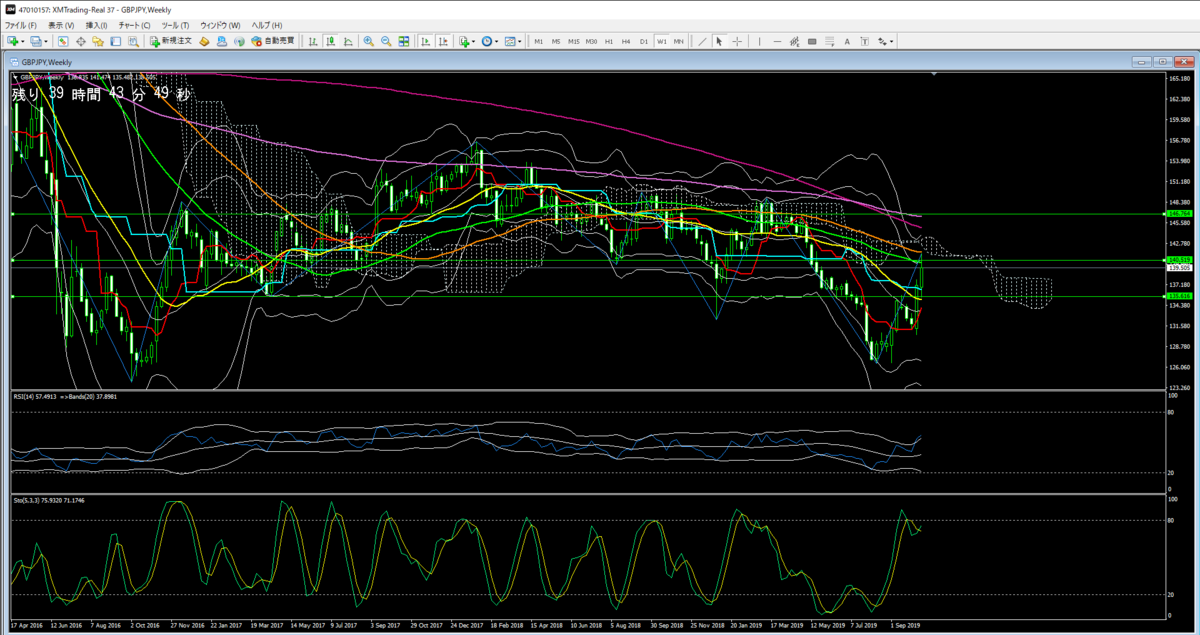The width and height of the screenshot is (1200, 635).
Task: Show the Terminal panel
Action: click(115, 41)
